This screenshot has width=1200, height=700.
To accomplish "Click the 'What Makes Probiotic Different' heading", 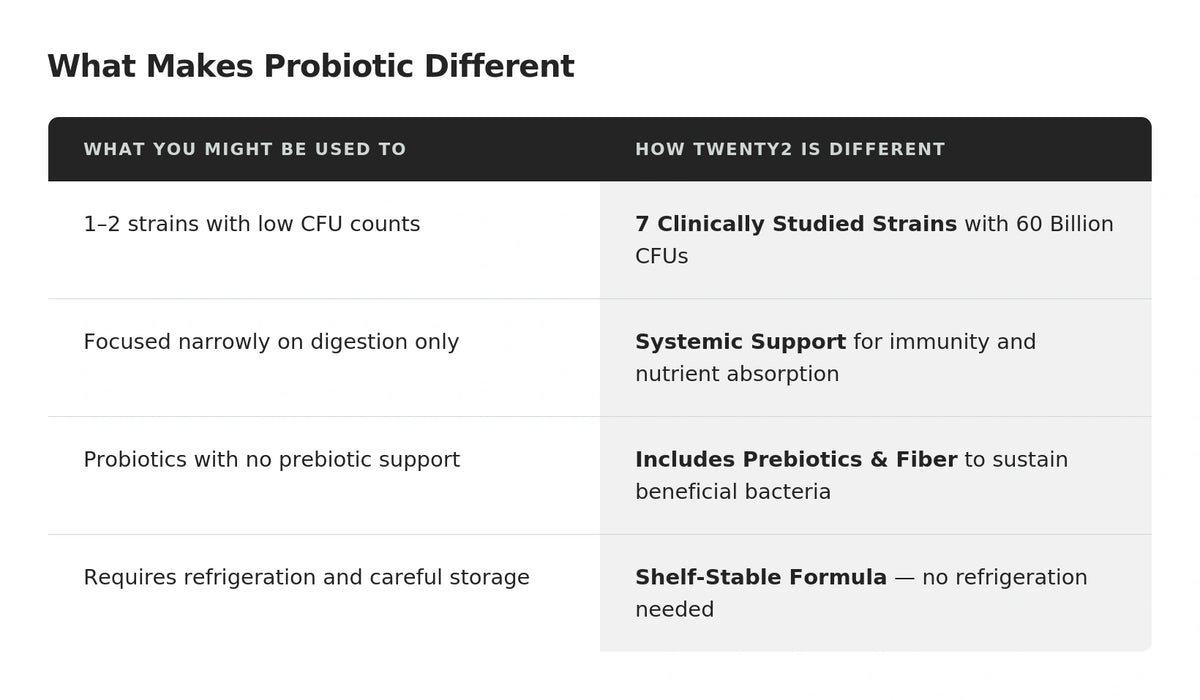I will click(310, 67).
